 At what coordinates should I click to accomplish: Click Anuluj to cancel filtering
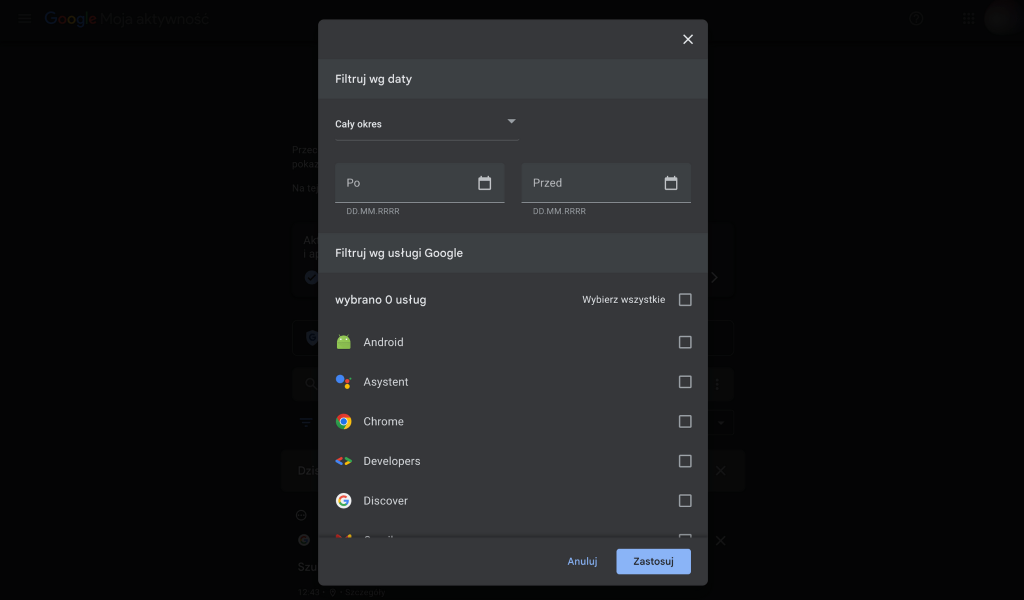click(582, 561)
